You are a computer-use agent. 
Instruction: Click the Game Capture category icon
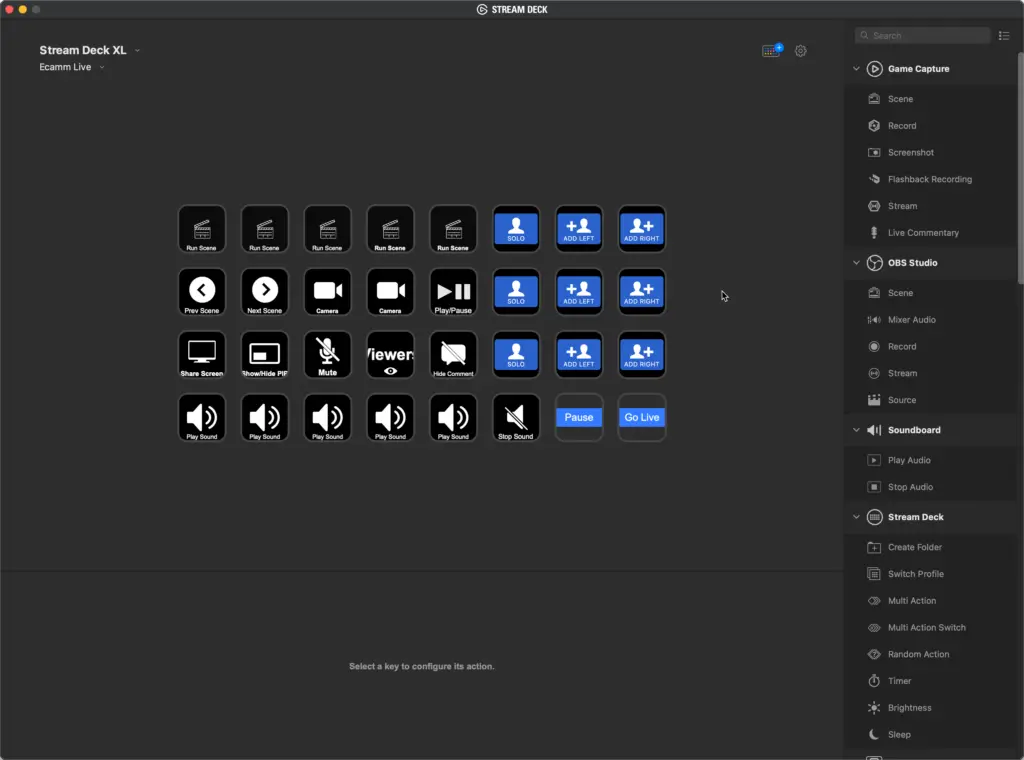(874, 69)
